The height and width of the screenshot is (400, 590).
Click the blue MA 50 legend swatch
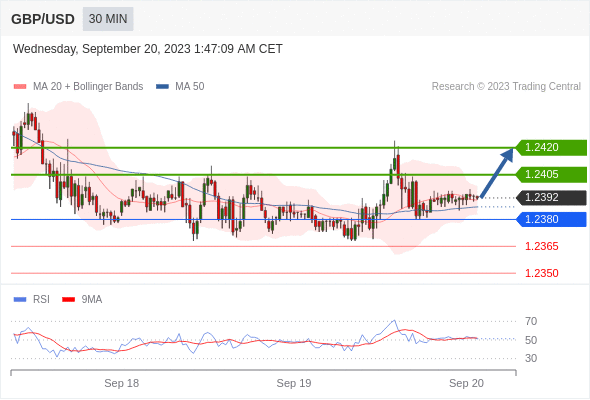tap(162, 87)
